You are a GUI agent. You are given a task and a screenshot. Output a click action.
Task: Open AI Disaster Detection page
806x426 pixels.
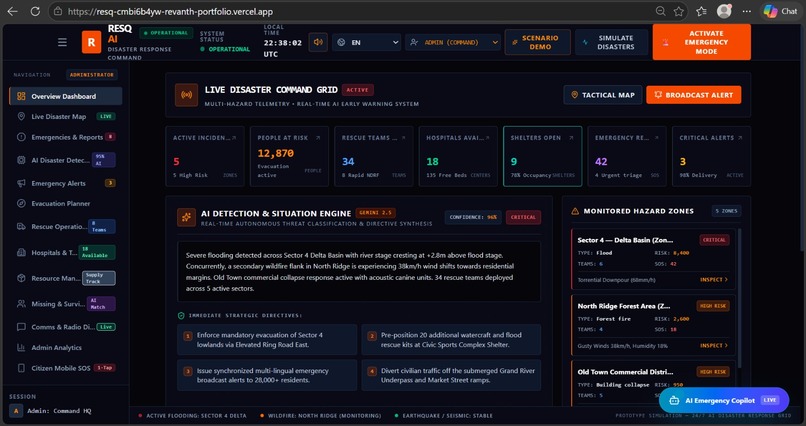[x=66, y=160]
